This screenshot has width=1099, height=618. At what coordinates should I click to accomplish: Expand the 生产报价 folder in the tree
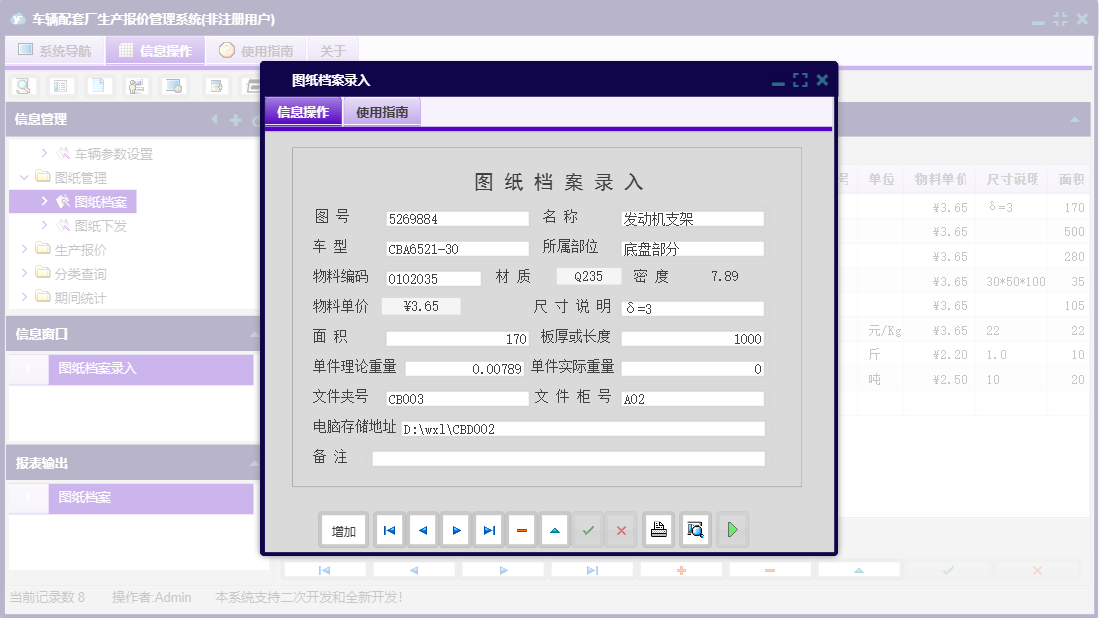point(24,250)
